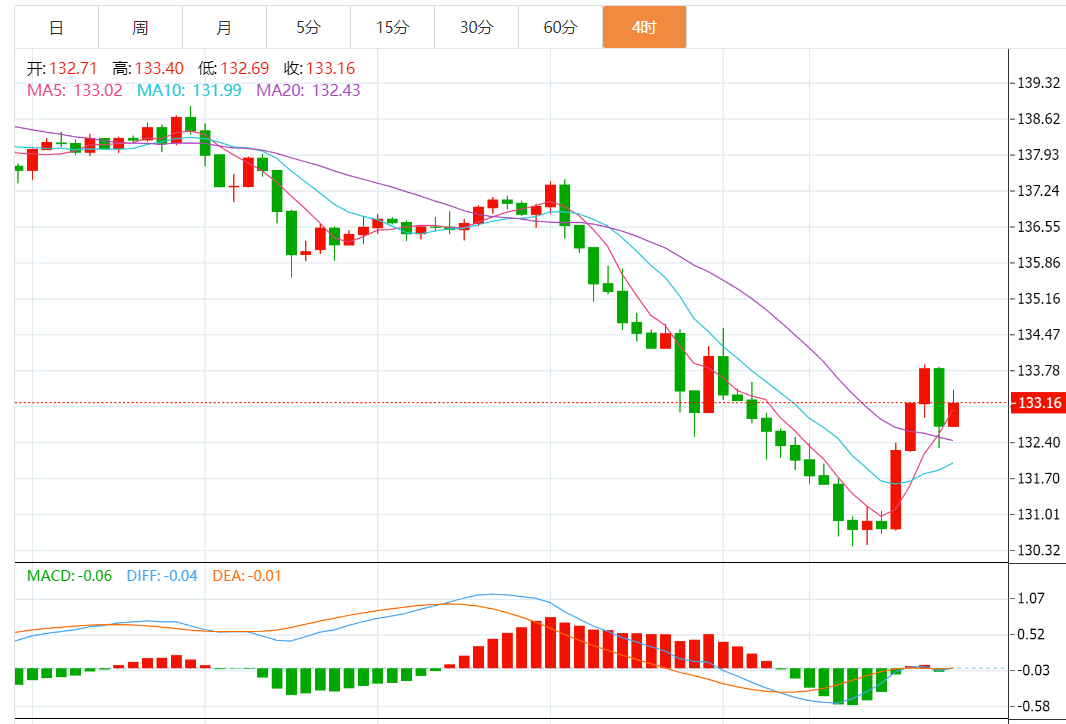
Task: Switch to the 60分 chart tab
Action: tap(560, 27)
